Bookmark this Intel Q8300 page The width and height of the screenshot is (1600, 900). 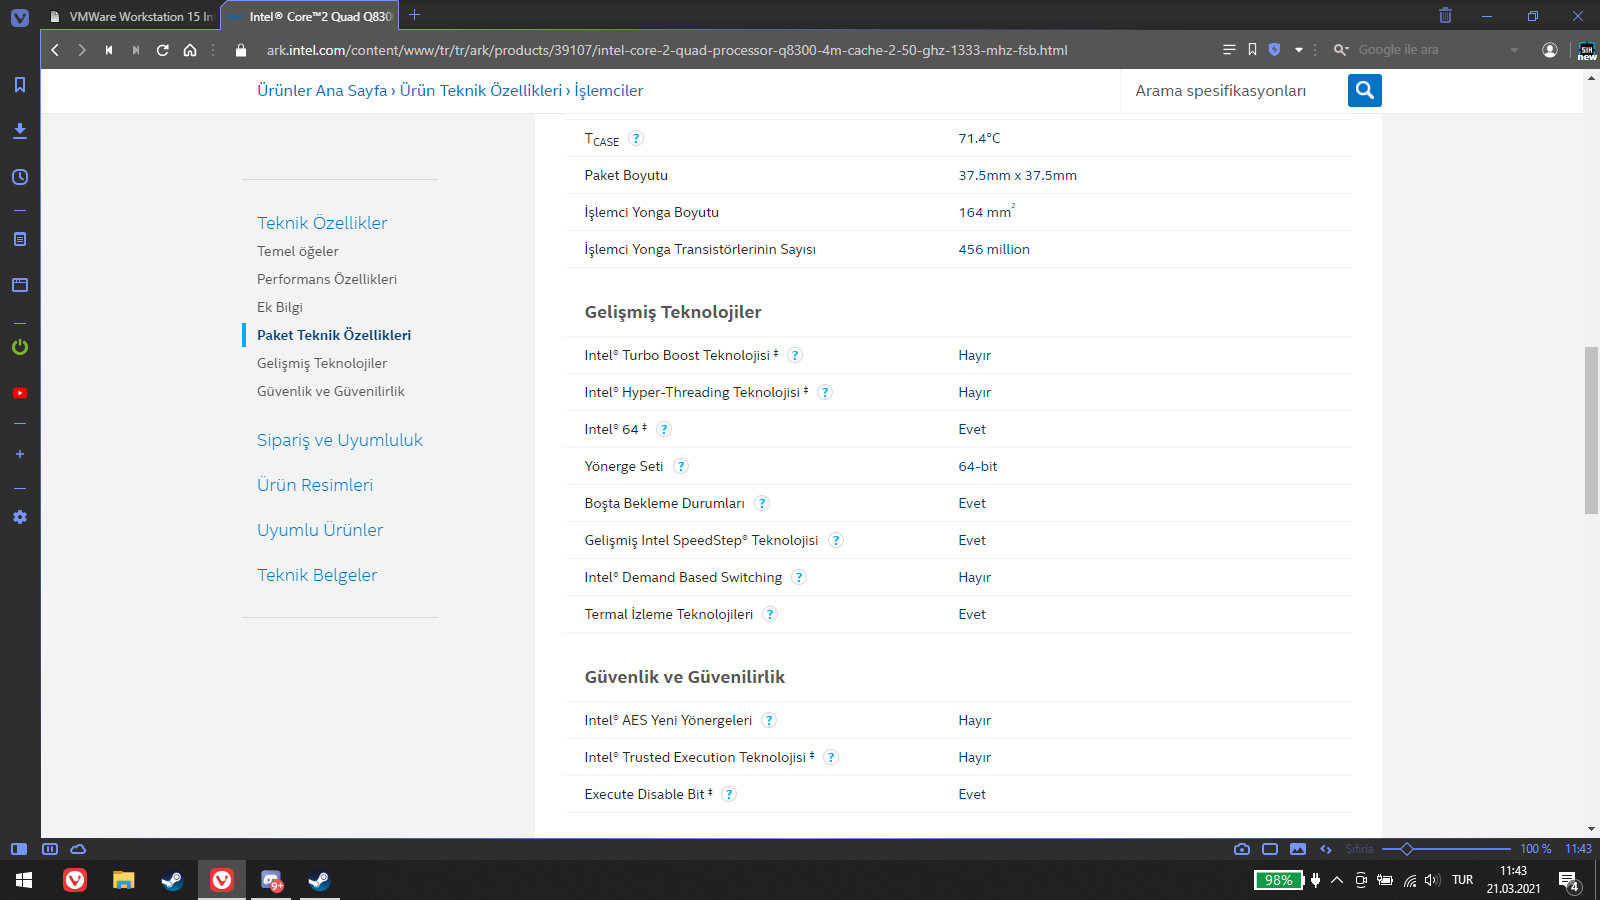click(x=1252, y=49)
